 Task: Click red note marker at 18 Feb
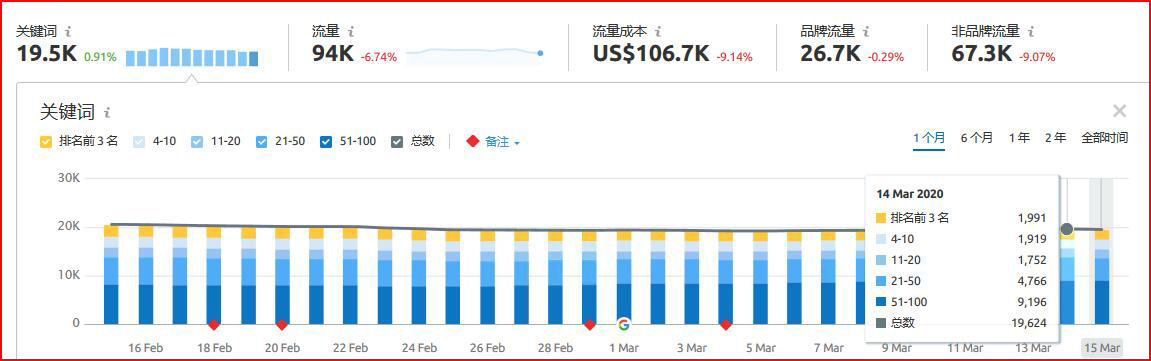pyautogui.click(x=214, y=324)
